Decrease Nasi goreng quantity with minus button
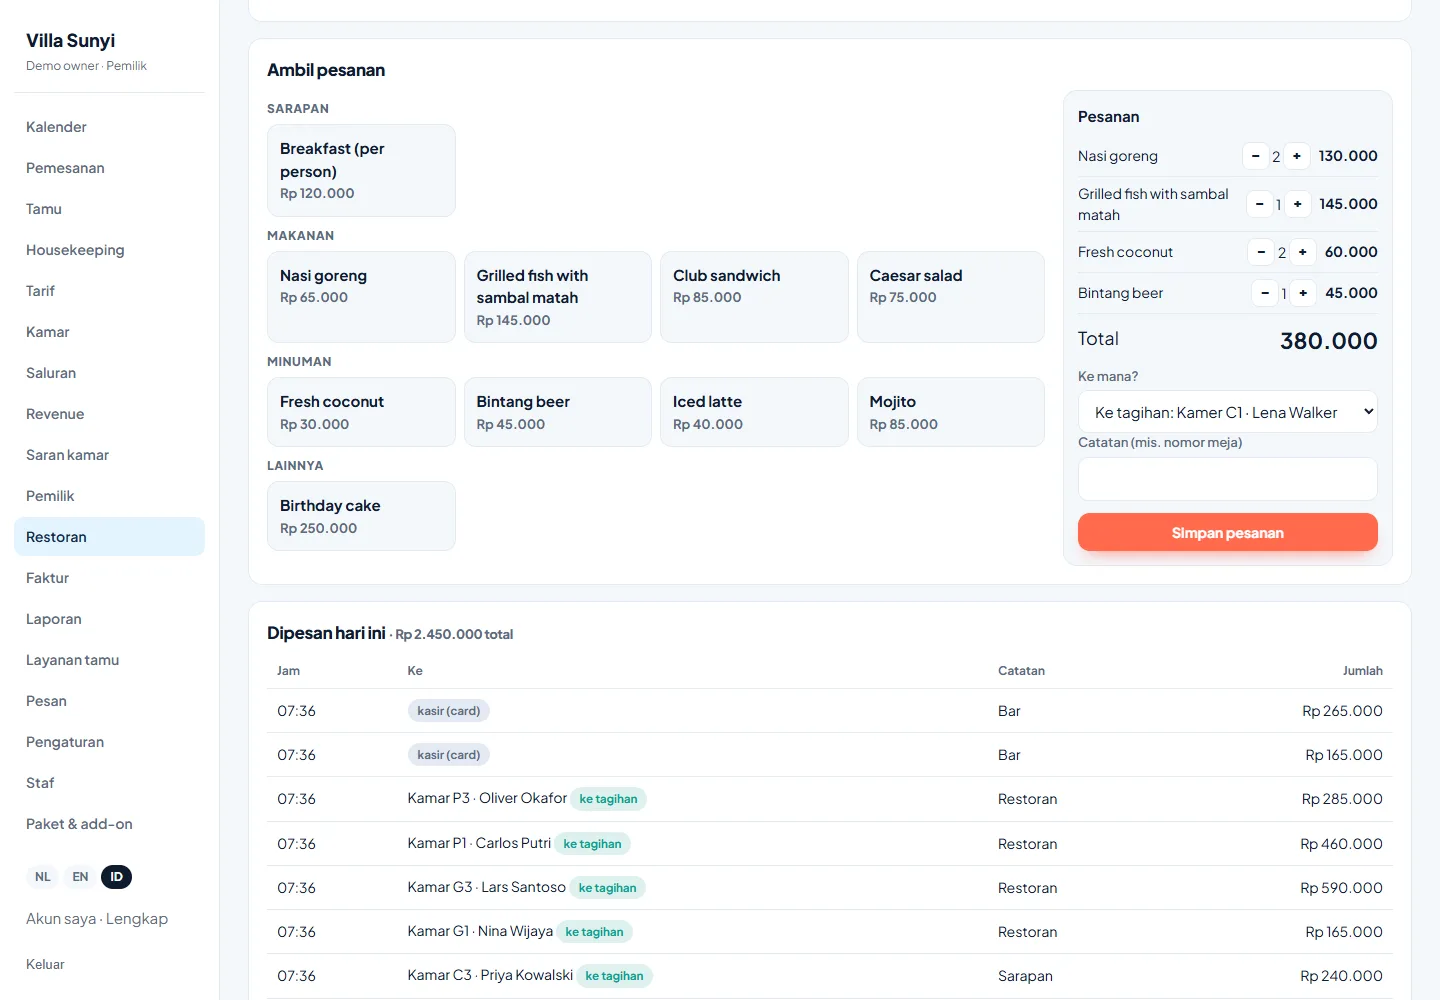The height and width of the screenshot is (1000, 1440). coord(1255,156)
